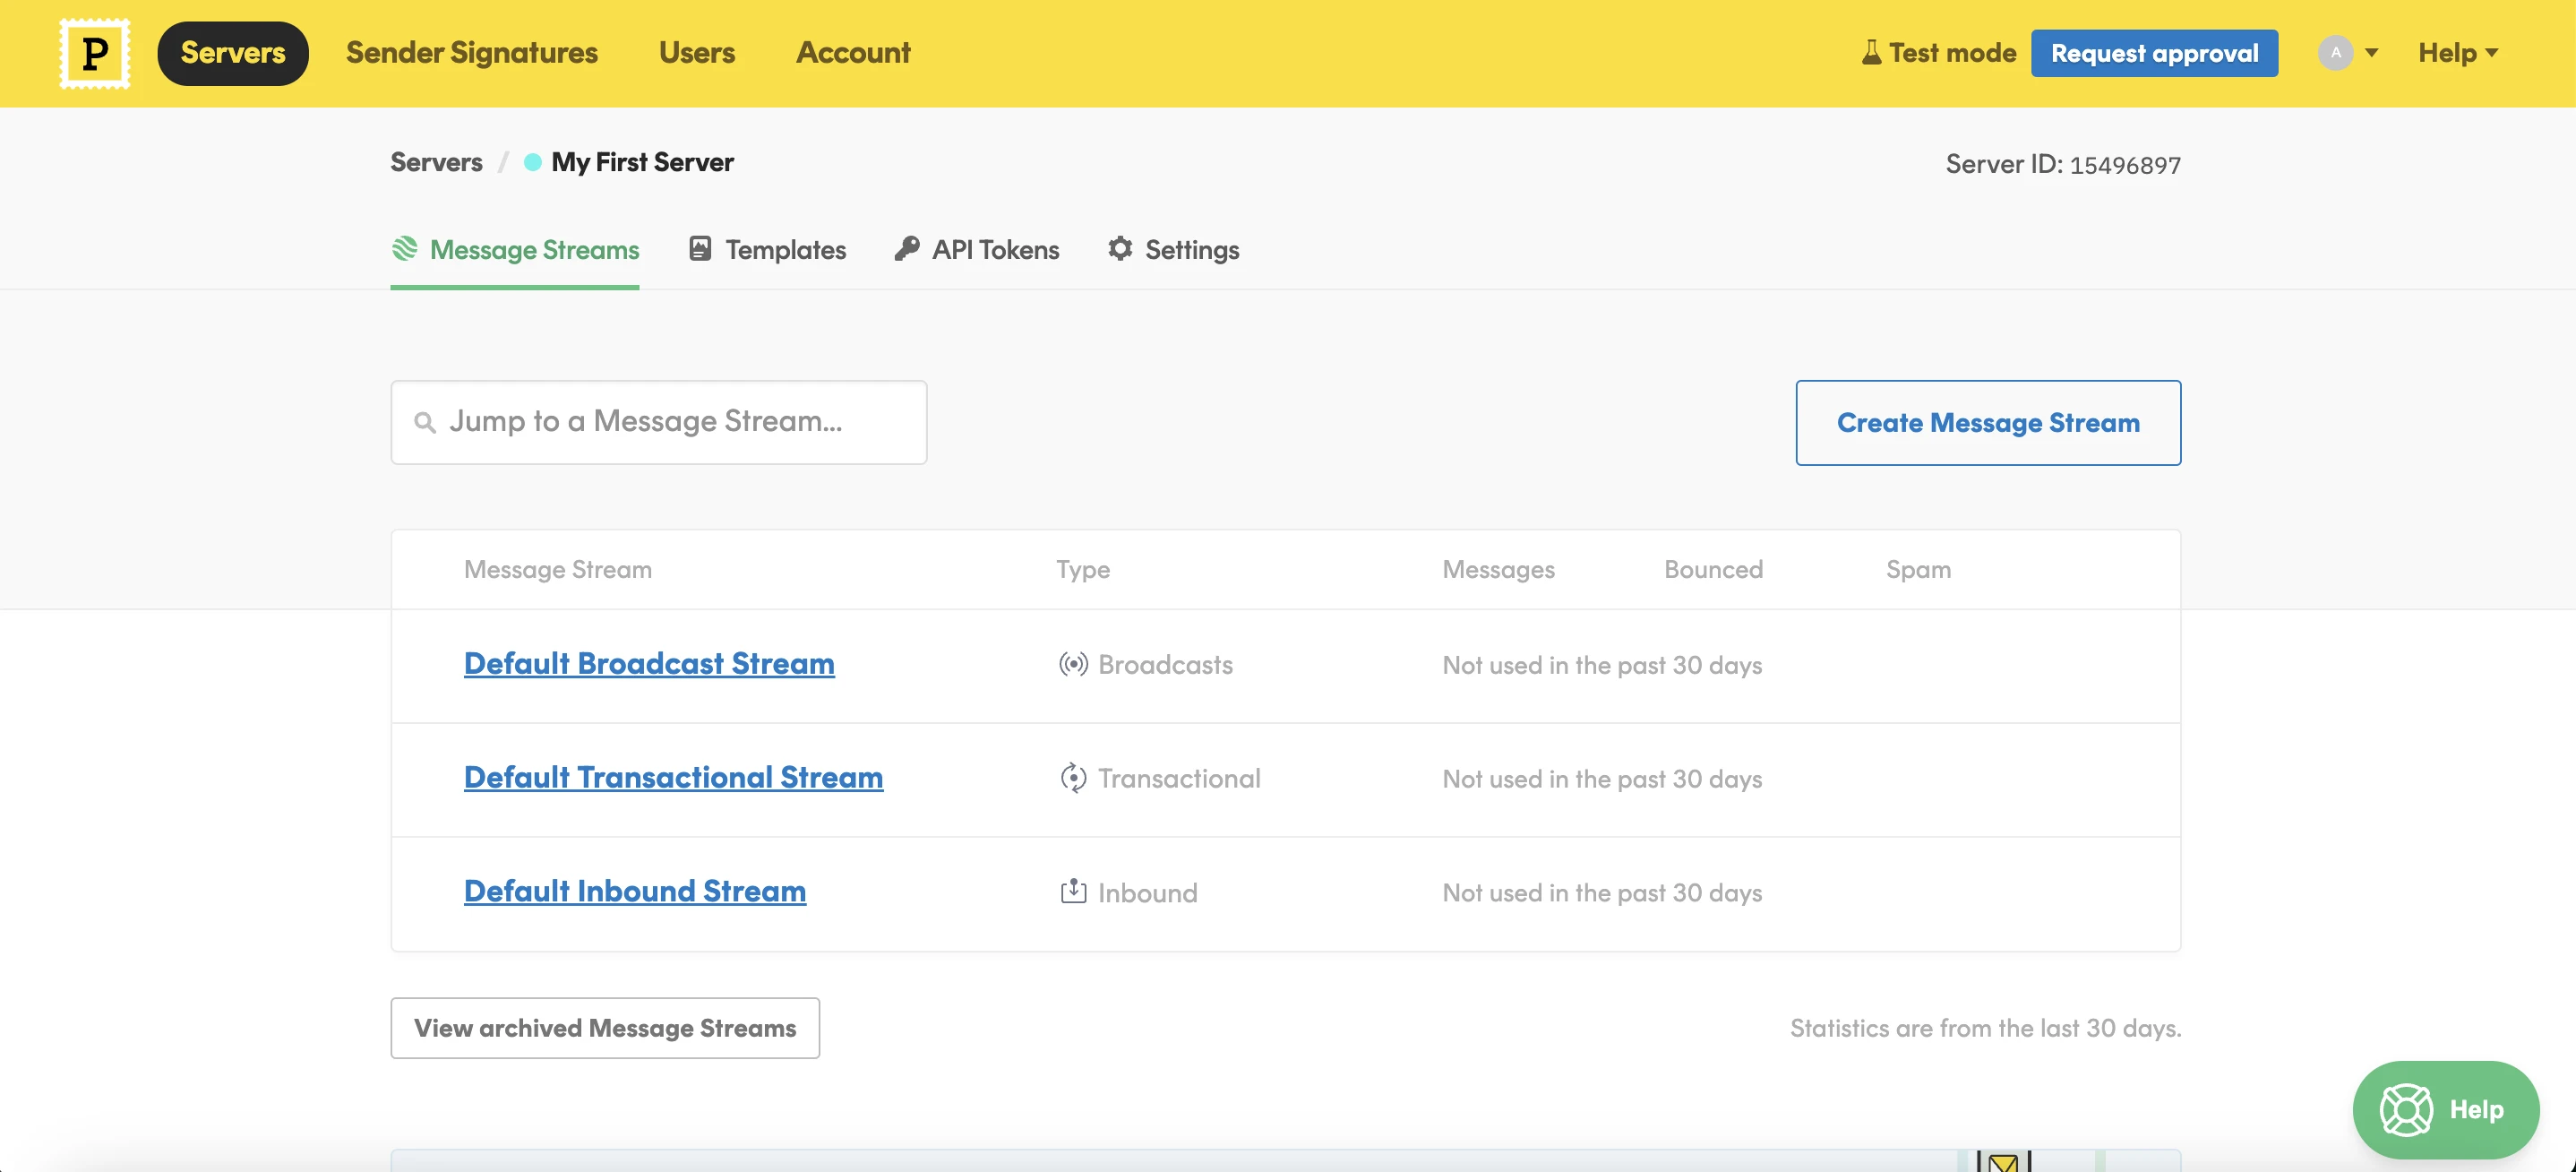Click the floating Help lifebuoy icon
2576x1172 pixels.
pyautogui.click(x=2405, y=1109)
